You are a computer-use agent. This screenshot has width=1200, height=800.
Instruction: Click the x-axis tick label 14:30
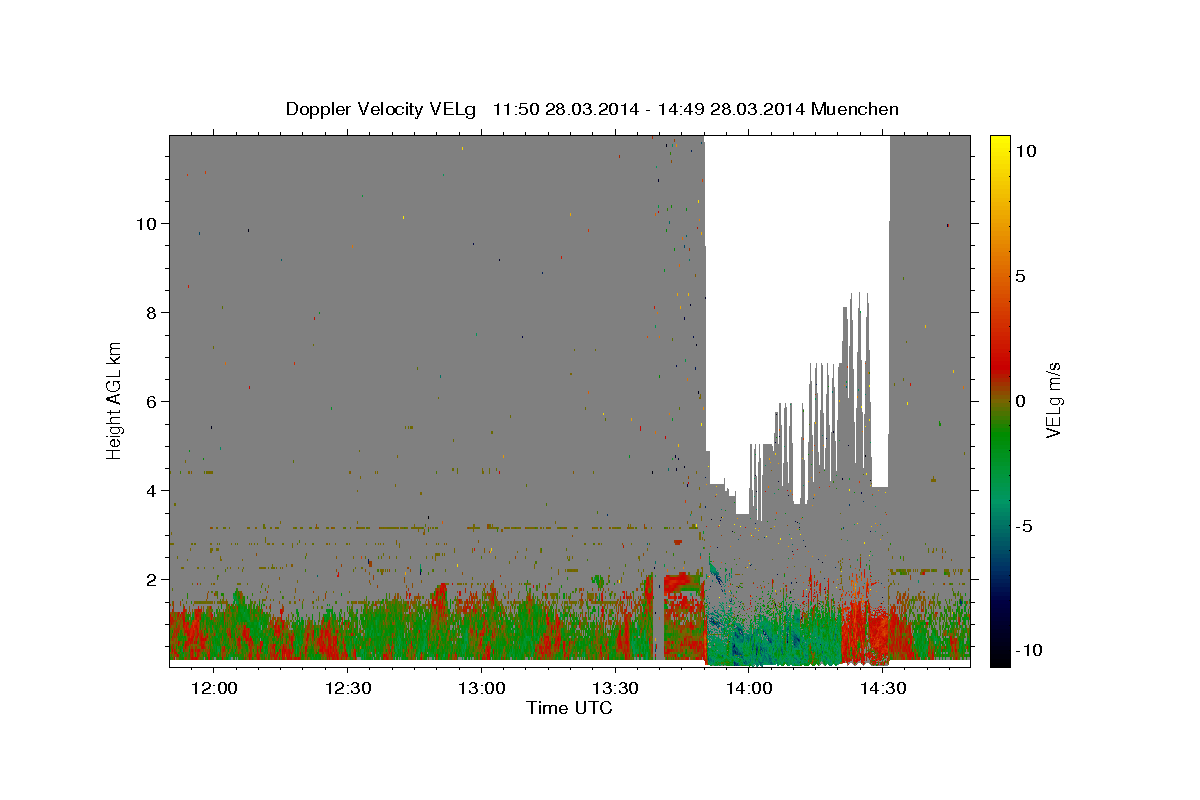881,689
